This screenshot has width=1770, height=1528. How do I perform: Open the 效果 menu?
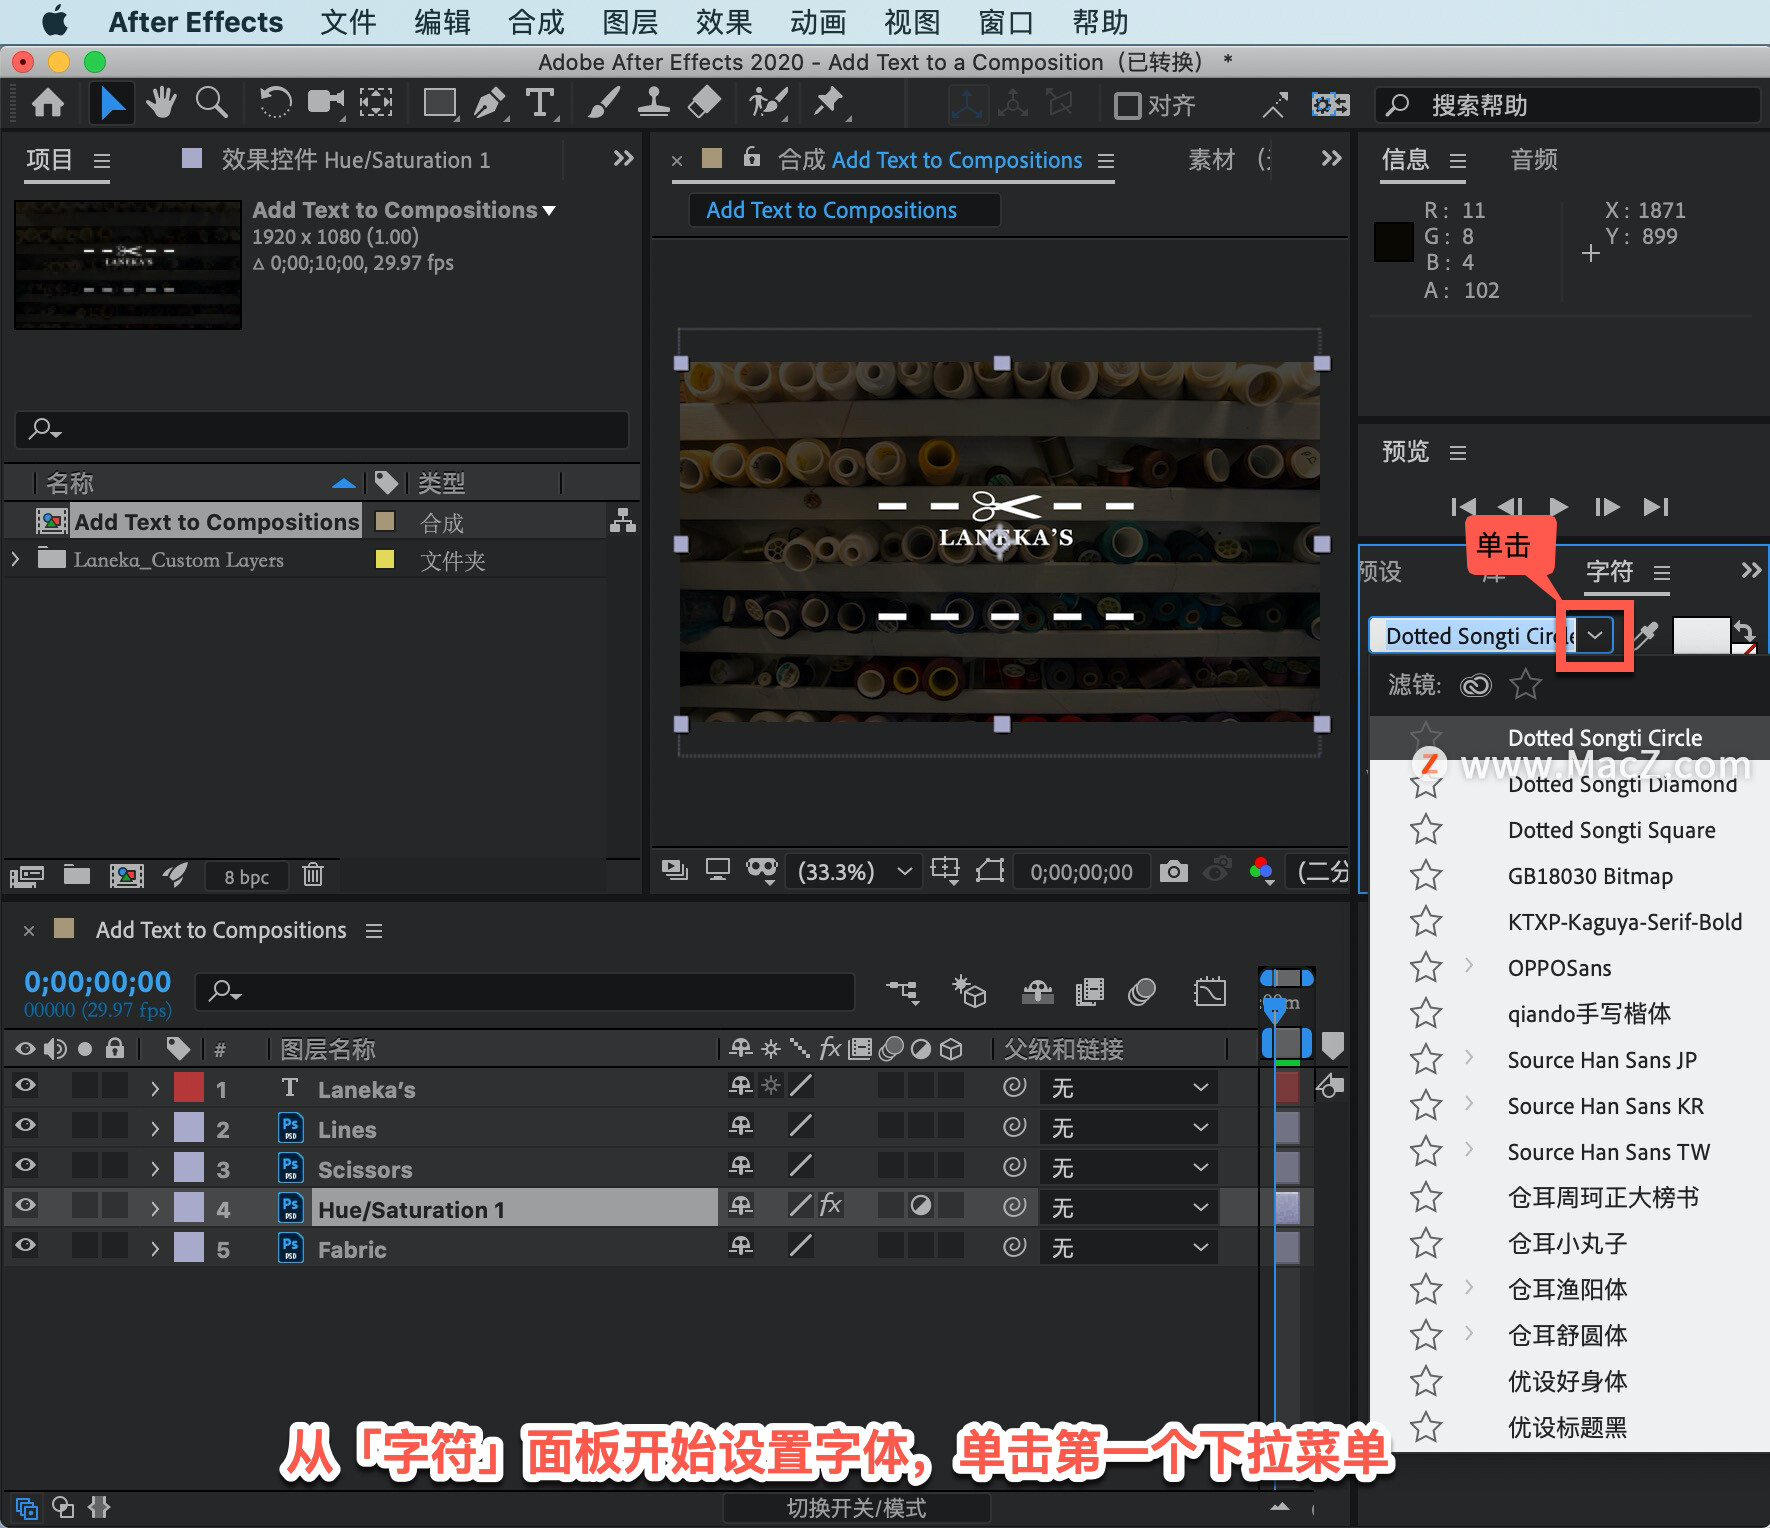coord(724,22)
